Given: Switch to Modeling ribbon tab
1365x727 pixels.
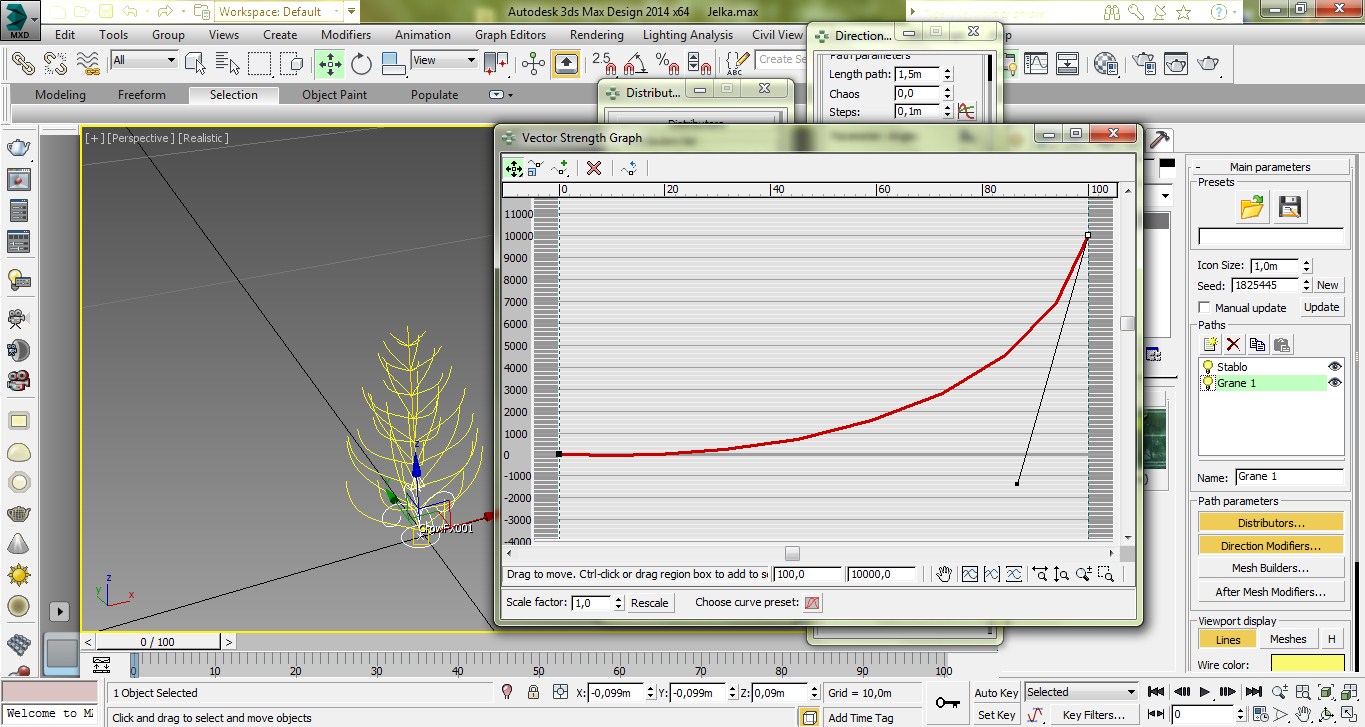Looking at the screenshot, I should (x=60, y=95).
